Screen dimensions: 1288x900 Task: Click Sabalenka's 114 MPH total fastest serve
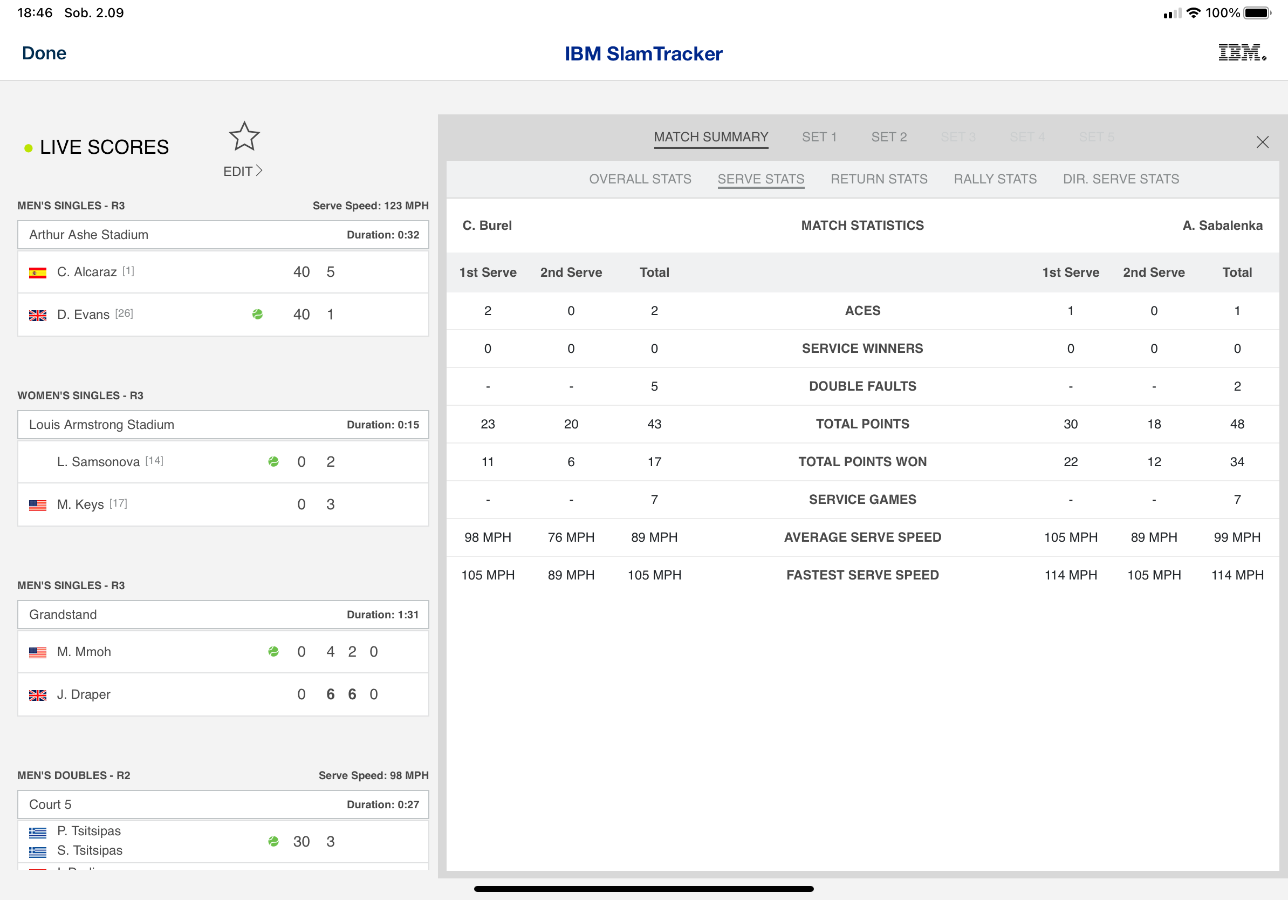click(x=1237, y=575)
